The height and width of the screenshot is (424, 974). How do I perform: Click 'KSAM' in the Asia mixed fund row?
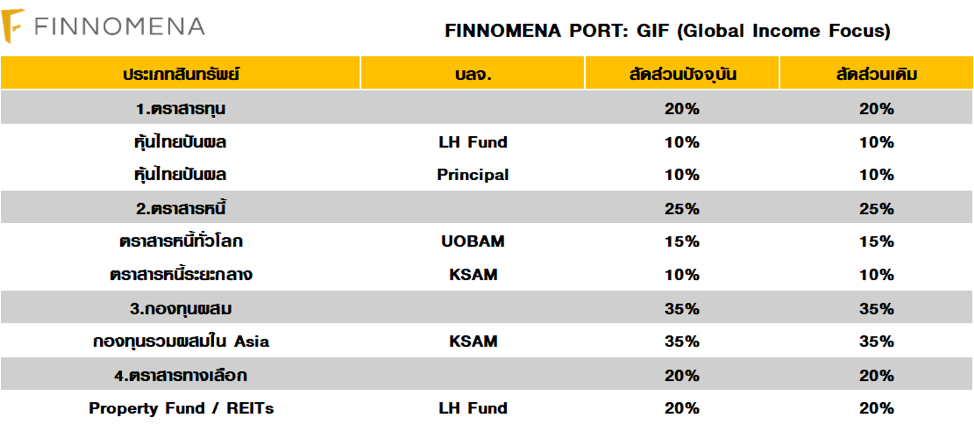click(x=472, y=341)
